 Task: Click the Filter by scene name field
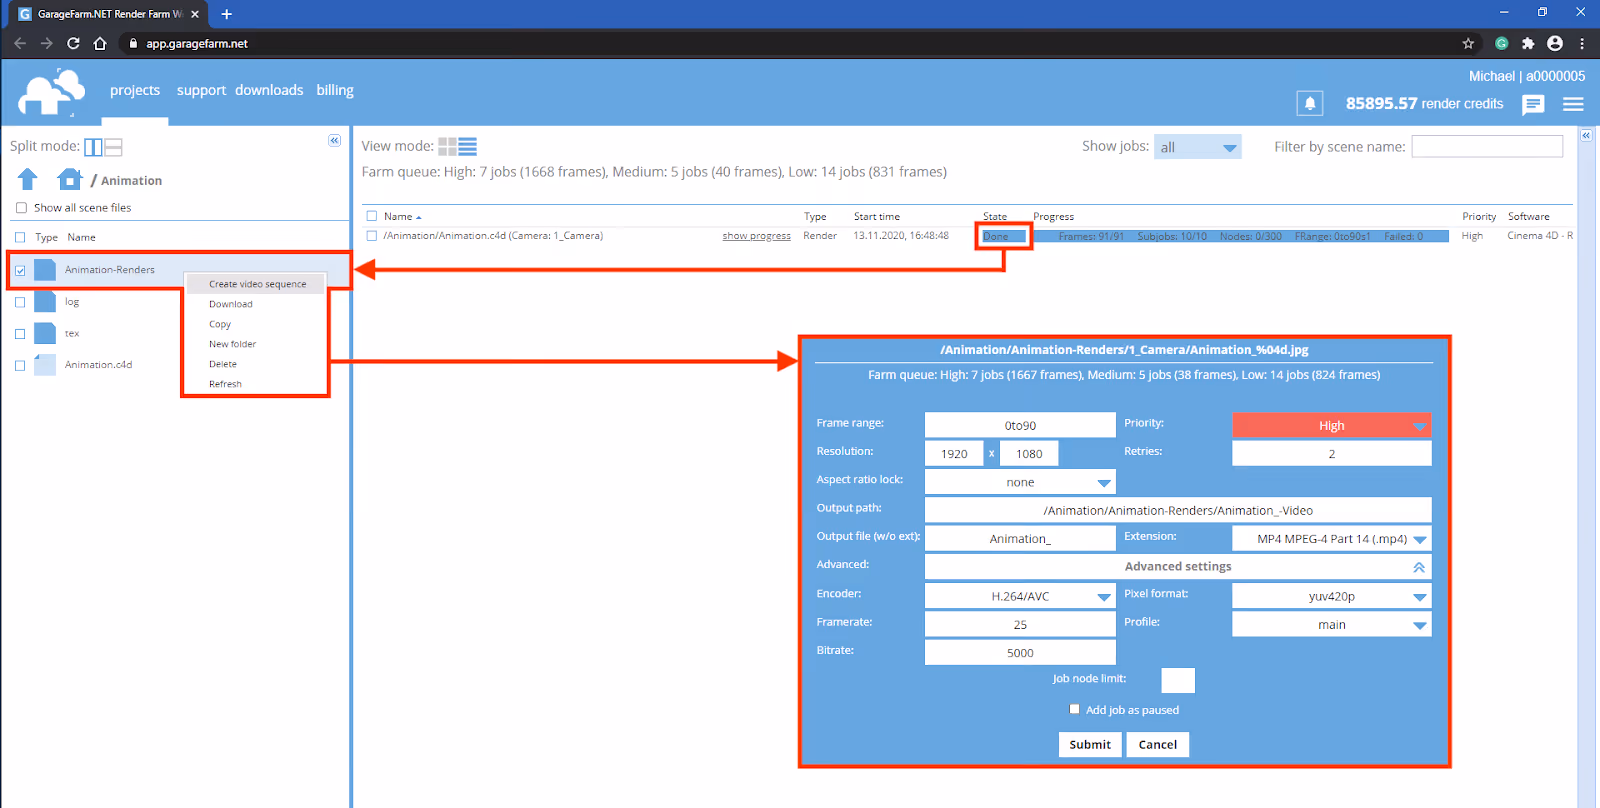[x=1487, y=146]
